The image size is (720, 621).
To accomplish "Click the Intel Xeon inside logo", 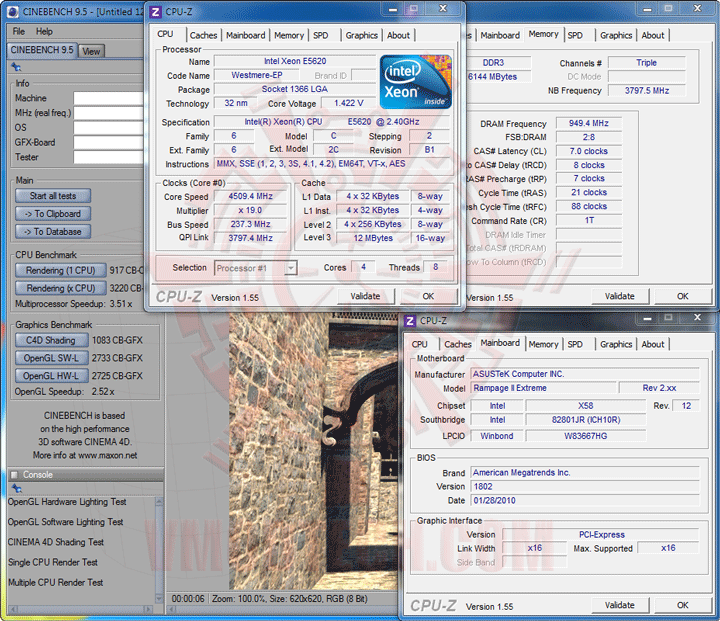I will 418,81.
